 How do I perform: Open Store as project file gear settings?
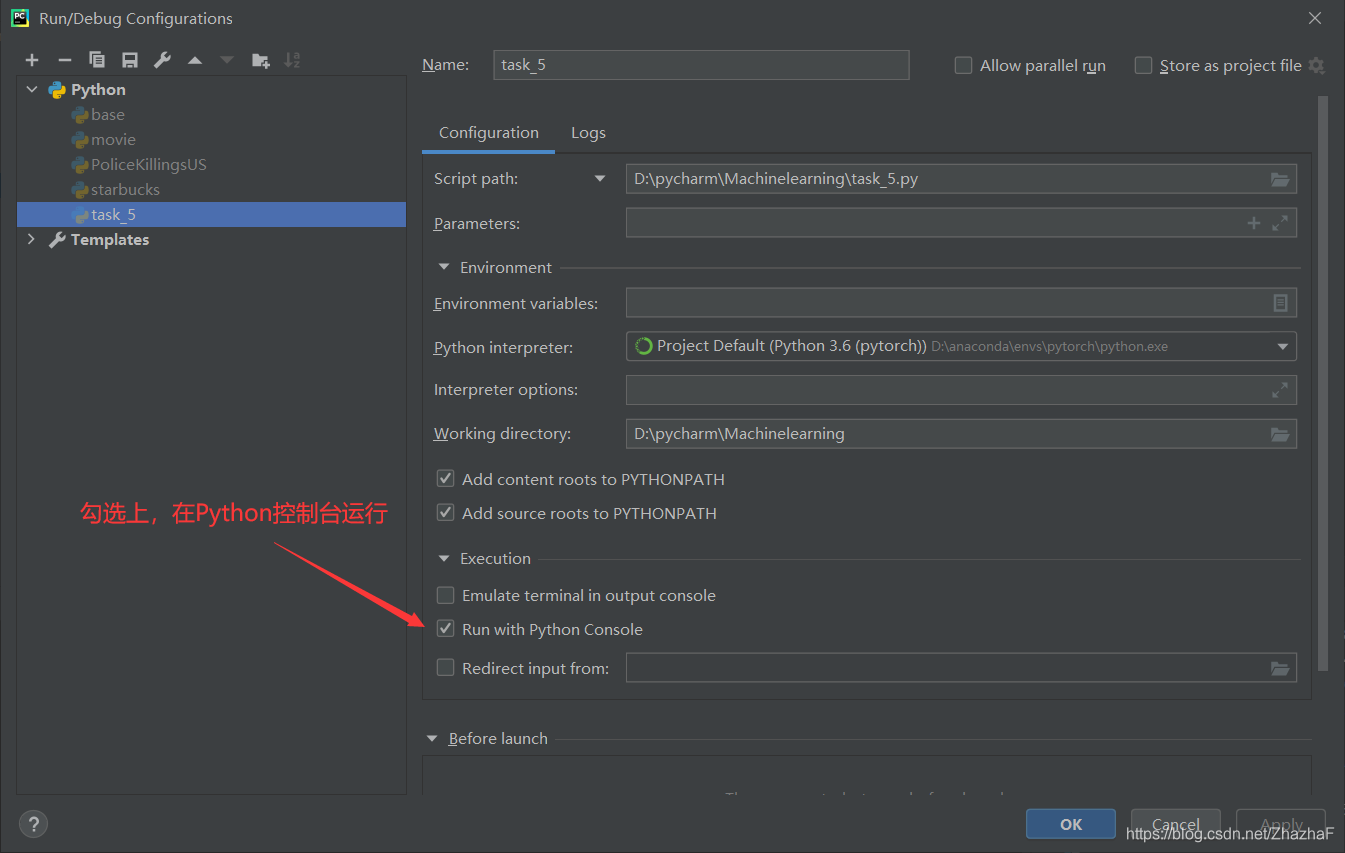(1317, 66)
